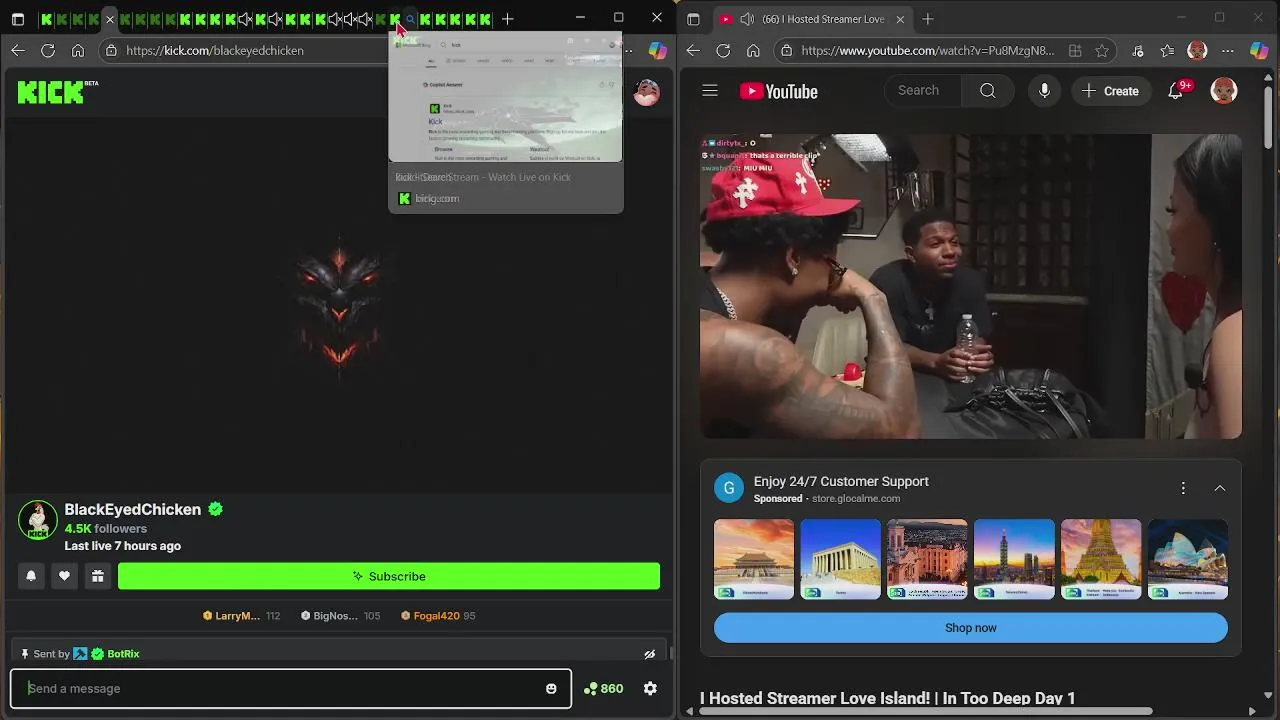
Task: Click the YouTube search magnifier button
Action: [x=988, y=91]
